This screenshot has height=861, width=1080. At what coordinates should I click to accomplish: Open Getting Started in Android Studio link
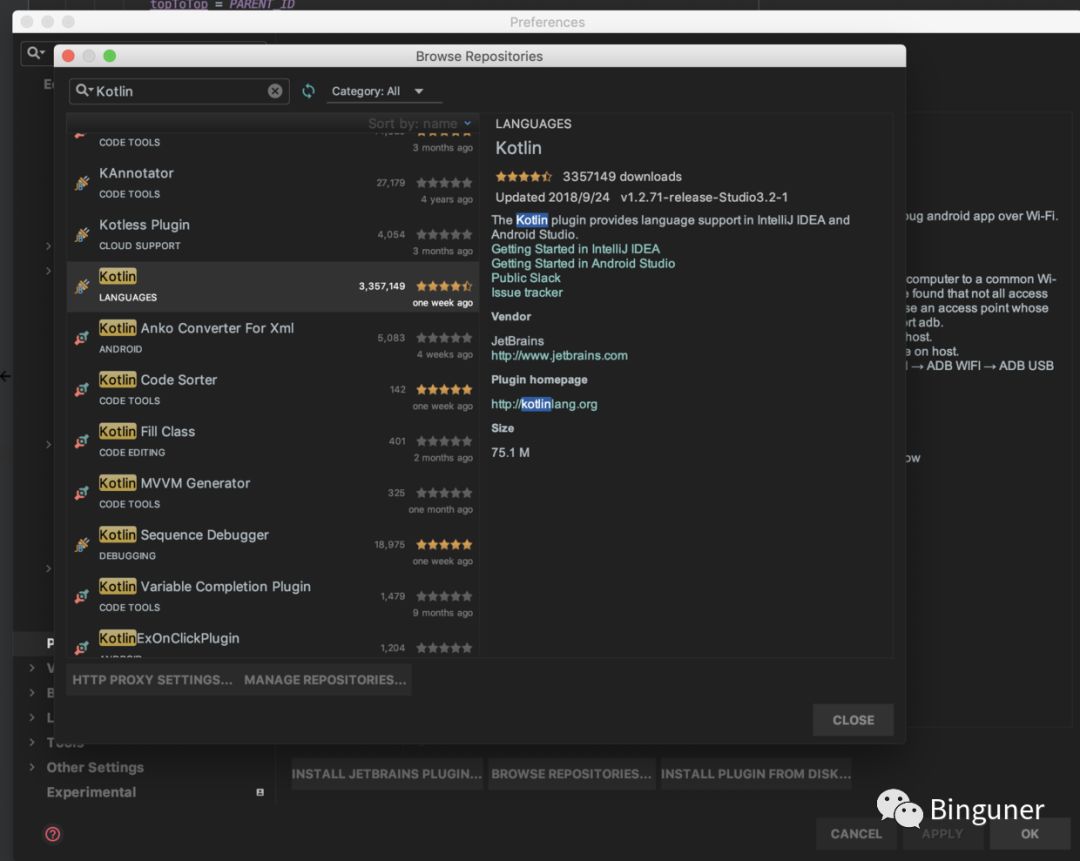[583, 263]
